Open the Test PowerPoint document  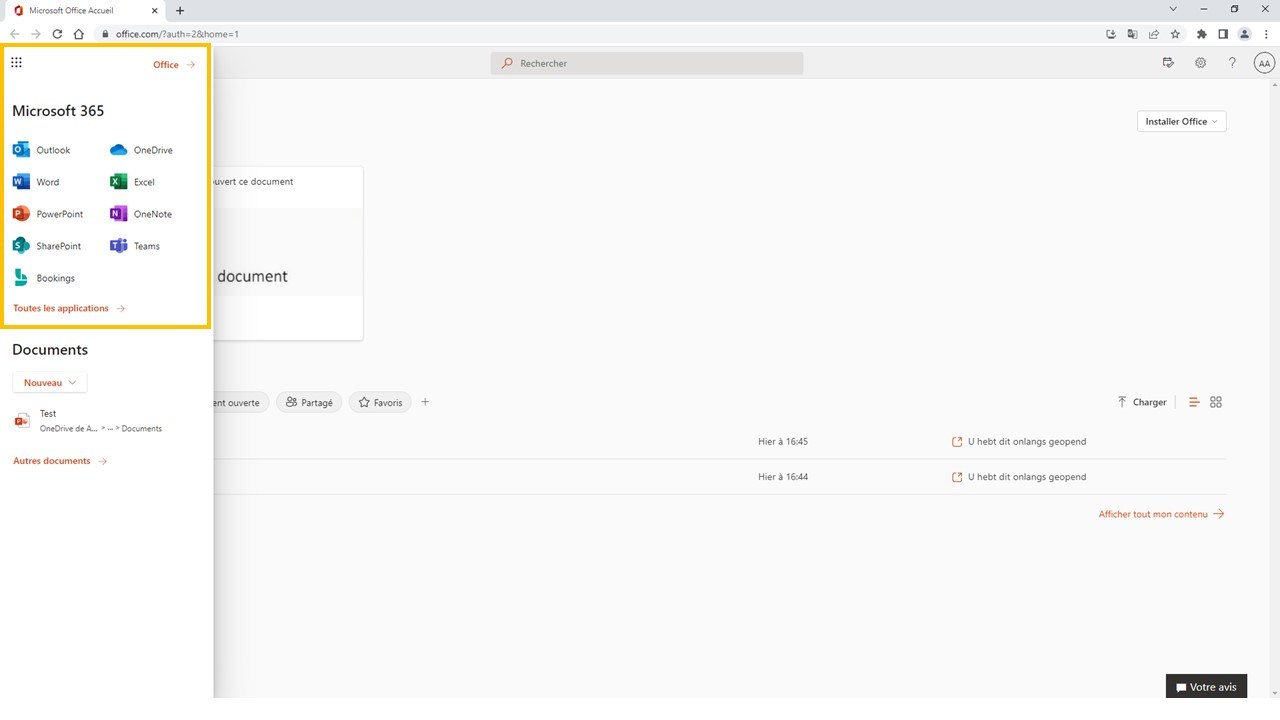pyautogui.click(x=88, y=421)
